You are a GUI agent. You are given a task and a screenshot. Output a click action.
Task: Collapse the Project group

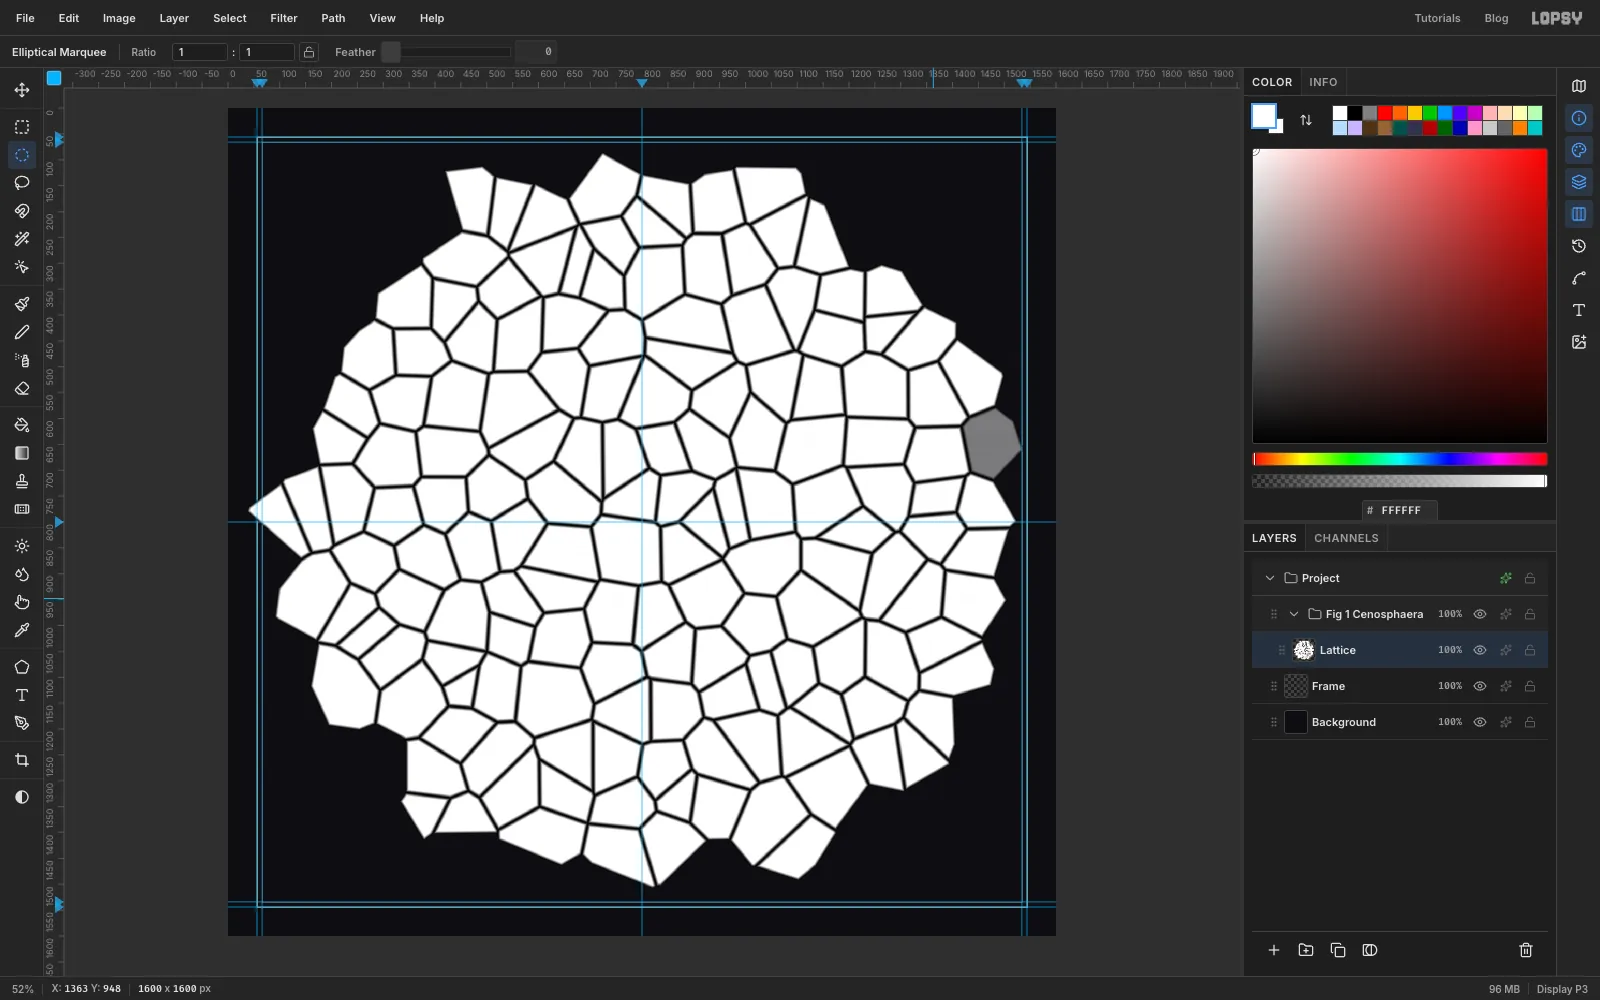coord(1270,578)
